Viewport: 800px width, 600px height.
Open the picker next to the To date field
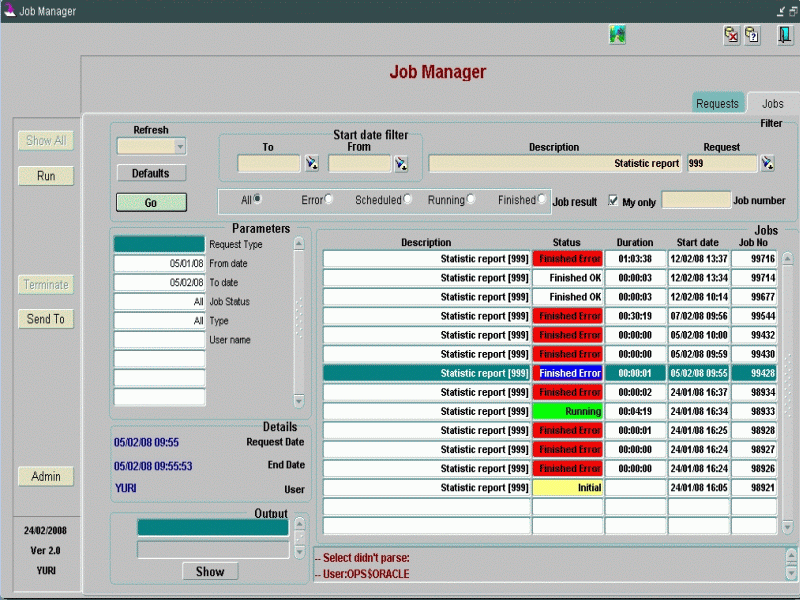311,163
